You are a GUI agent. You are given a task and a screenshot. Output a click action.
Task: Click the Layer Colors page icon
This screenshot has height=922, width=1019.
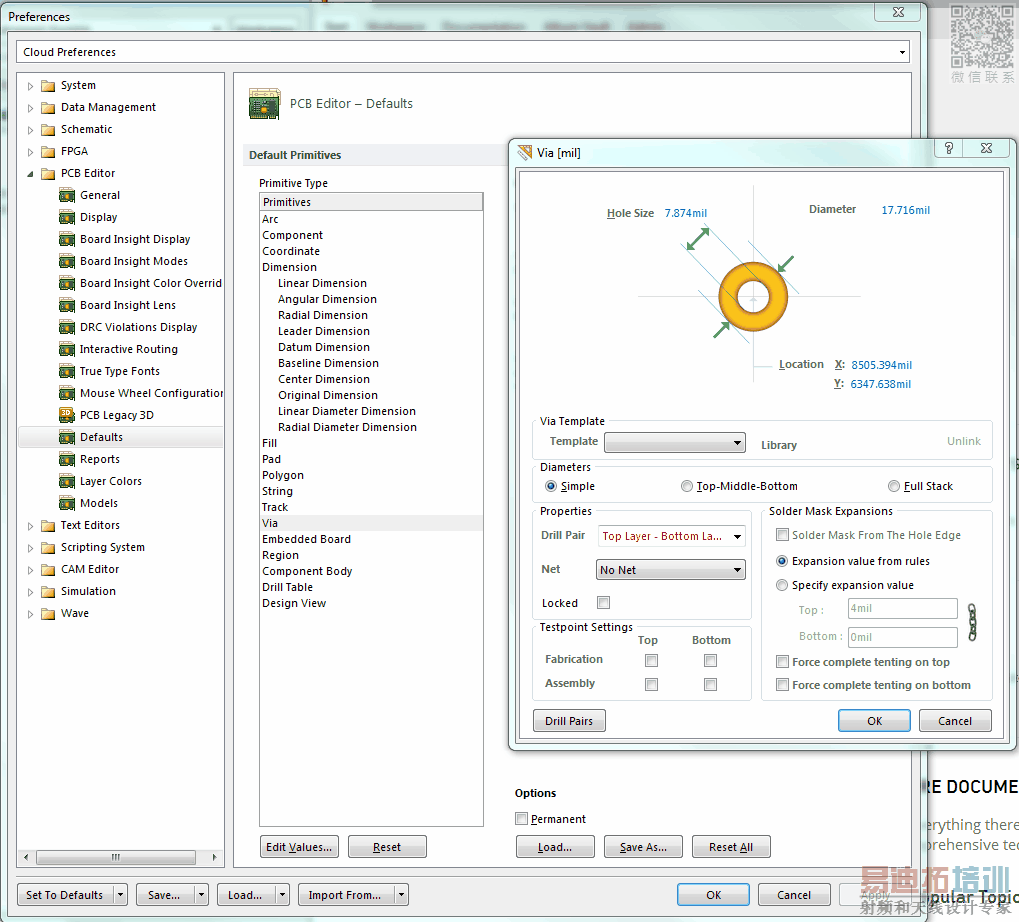(67, 481)
